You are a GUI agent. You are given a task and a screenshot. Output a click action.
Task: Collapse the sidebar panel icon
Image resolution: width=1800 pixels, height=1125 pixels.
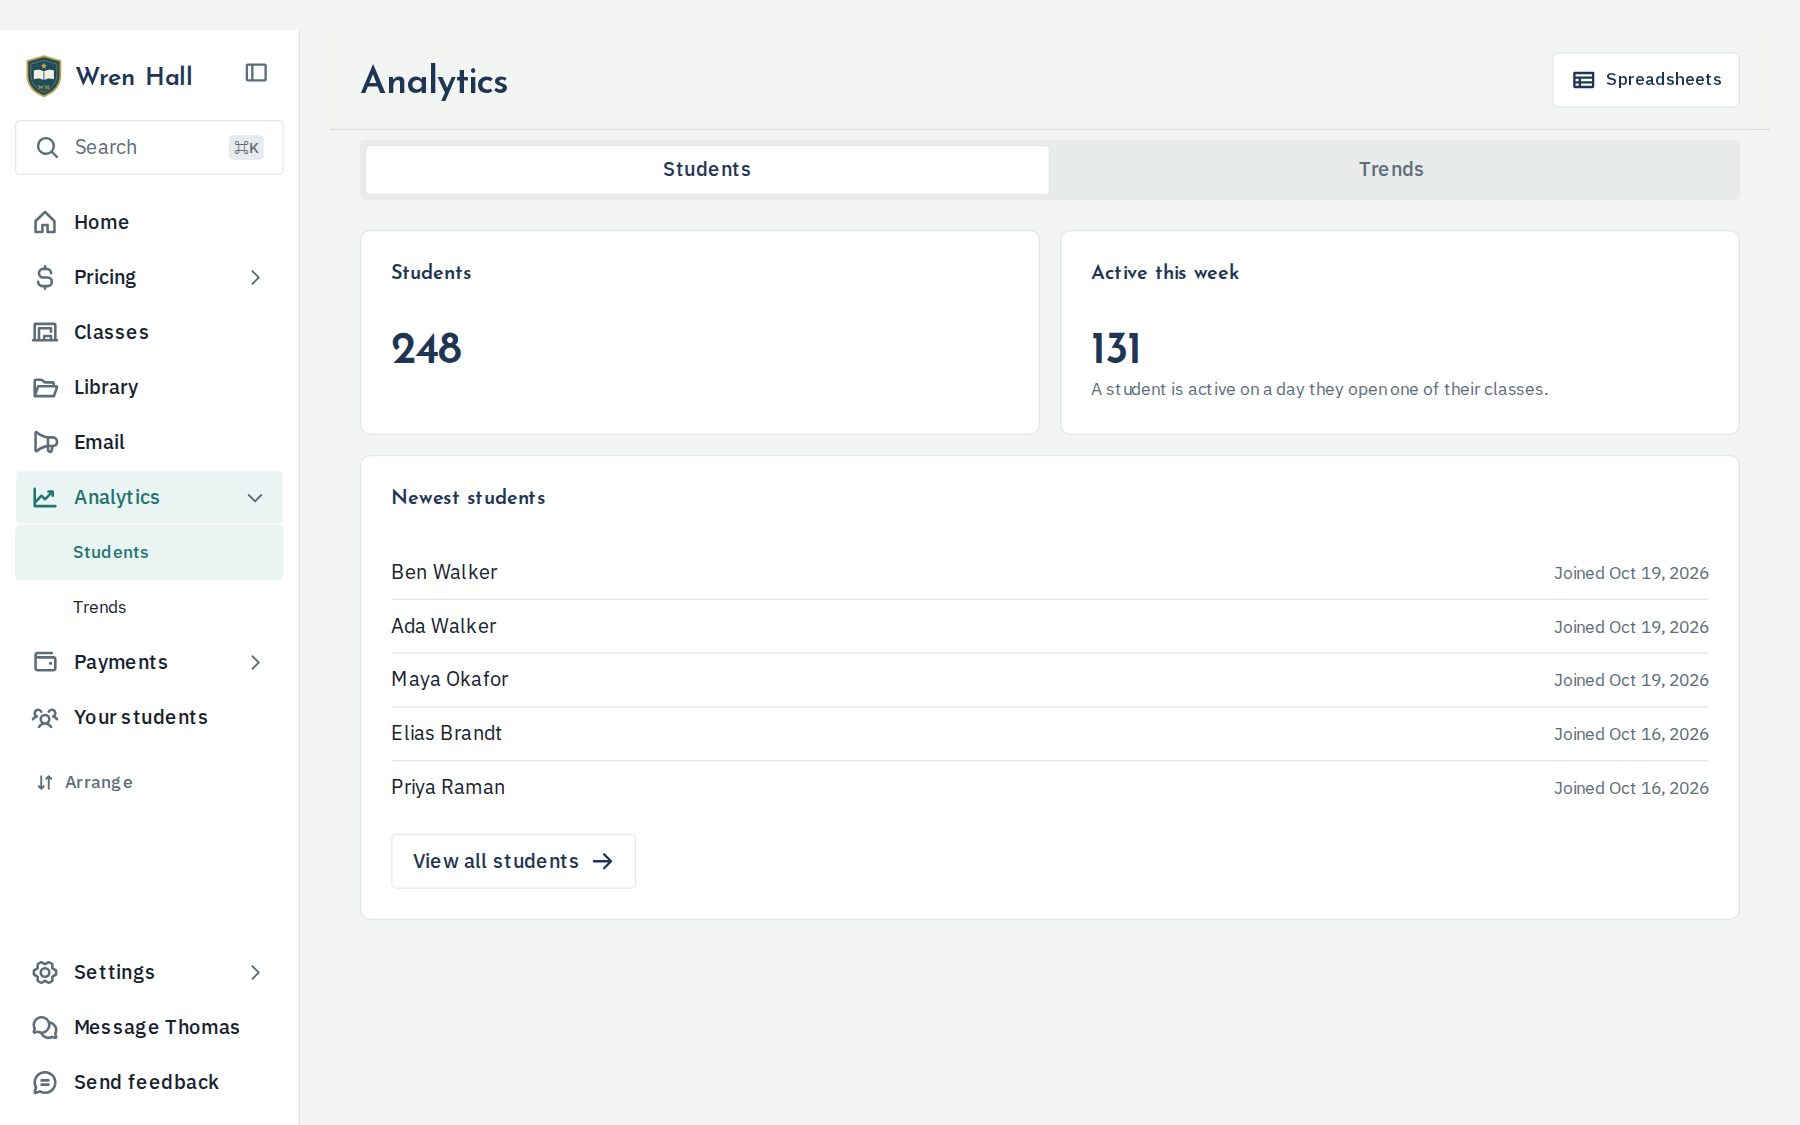[x=256, y=73]
